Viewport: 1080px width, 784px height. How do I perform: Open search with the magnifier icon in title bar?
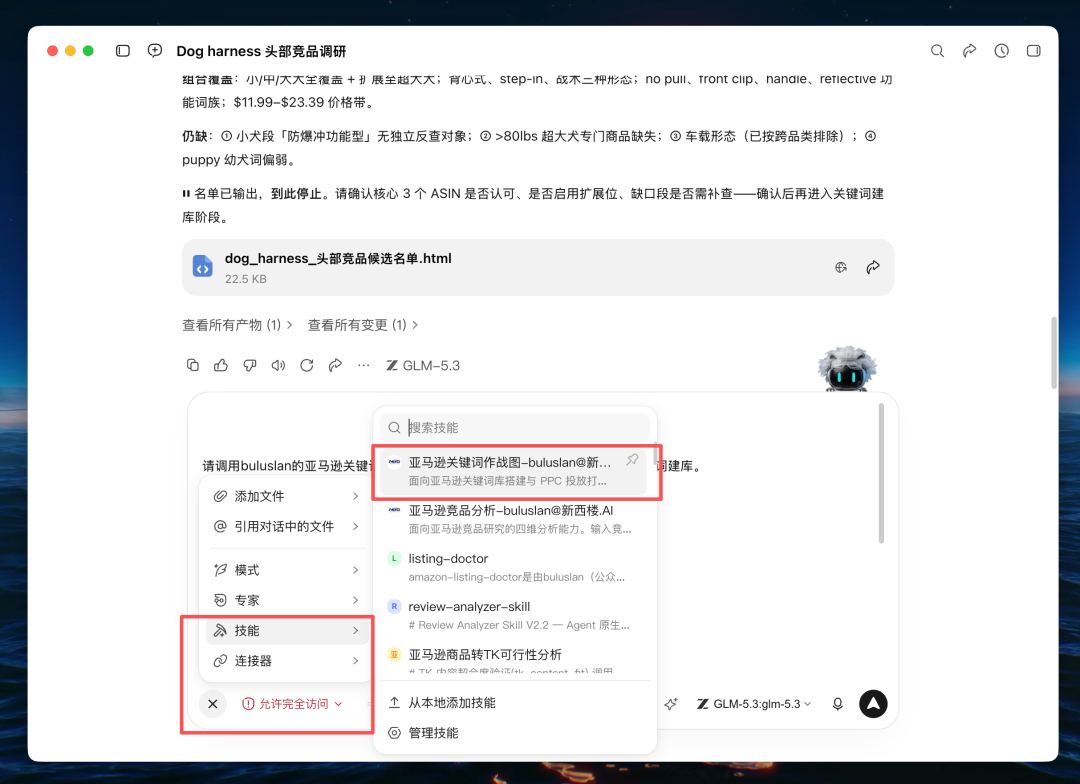(x=937, y=51)
